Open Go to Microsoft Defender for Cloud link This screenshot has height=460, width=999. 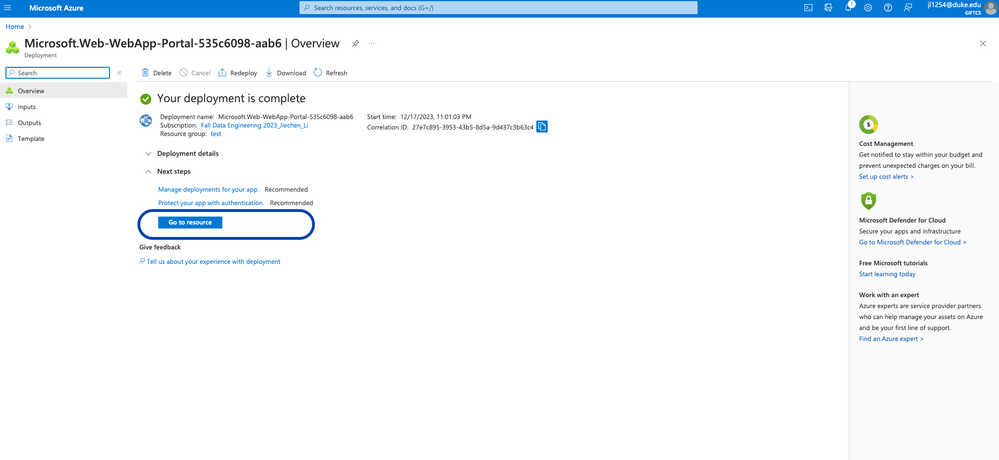(x=912, y=242)
